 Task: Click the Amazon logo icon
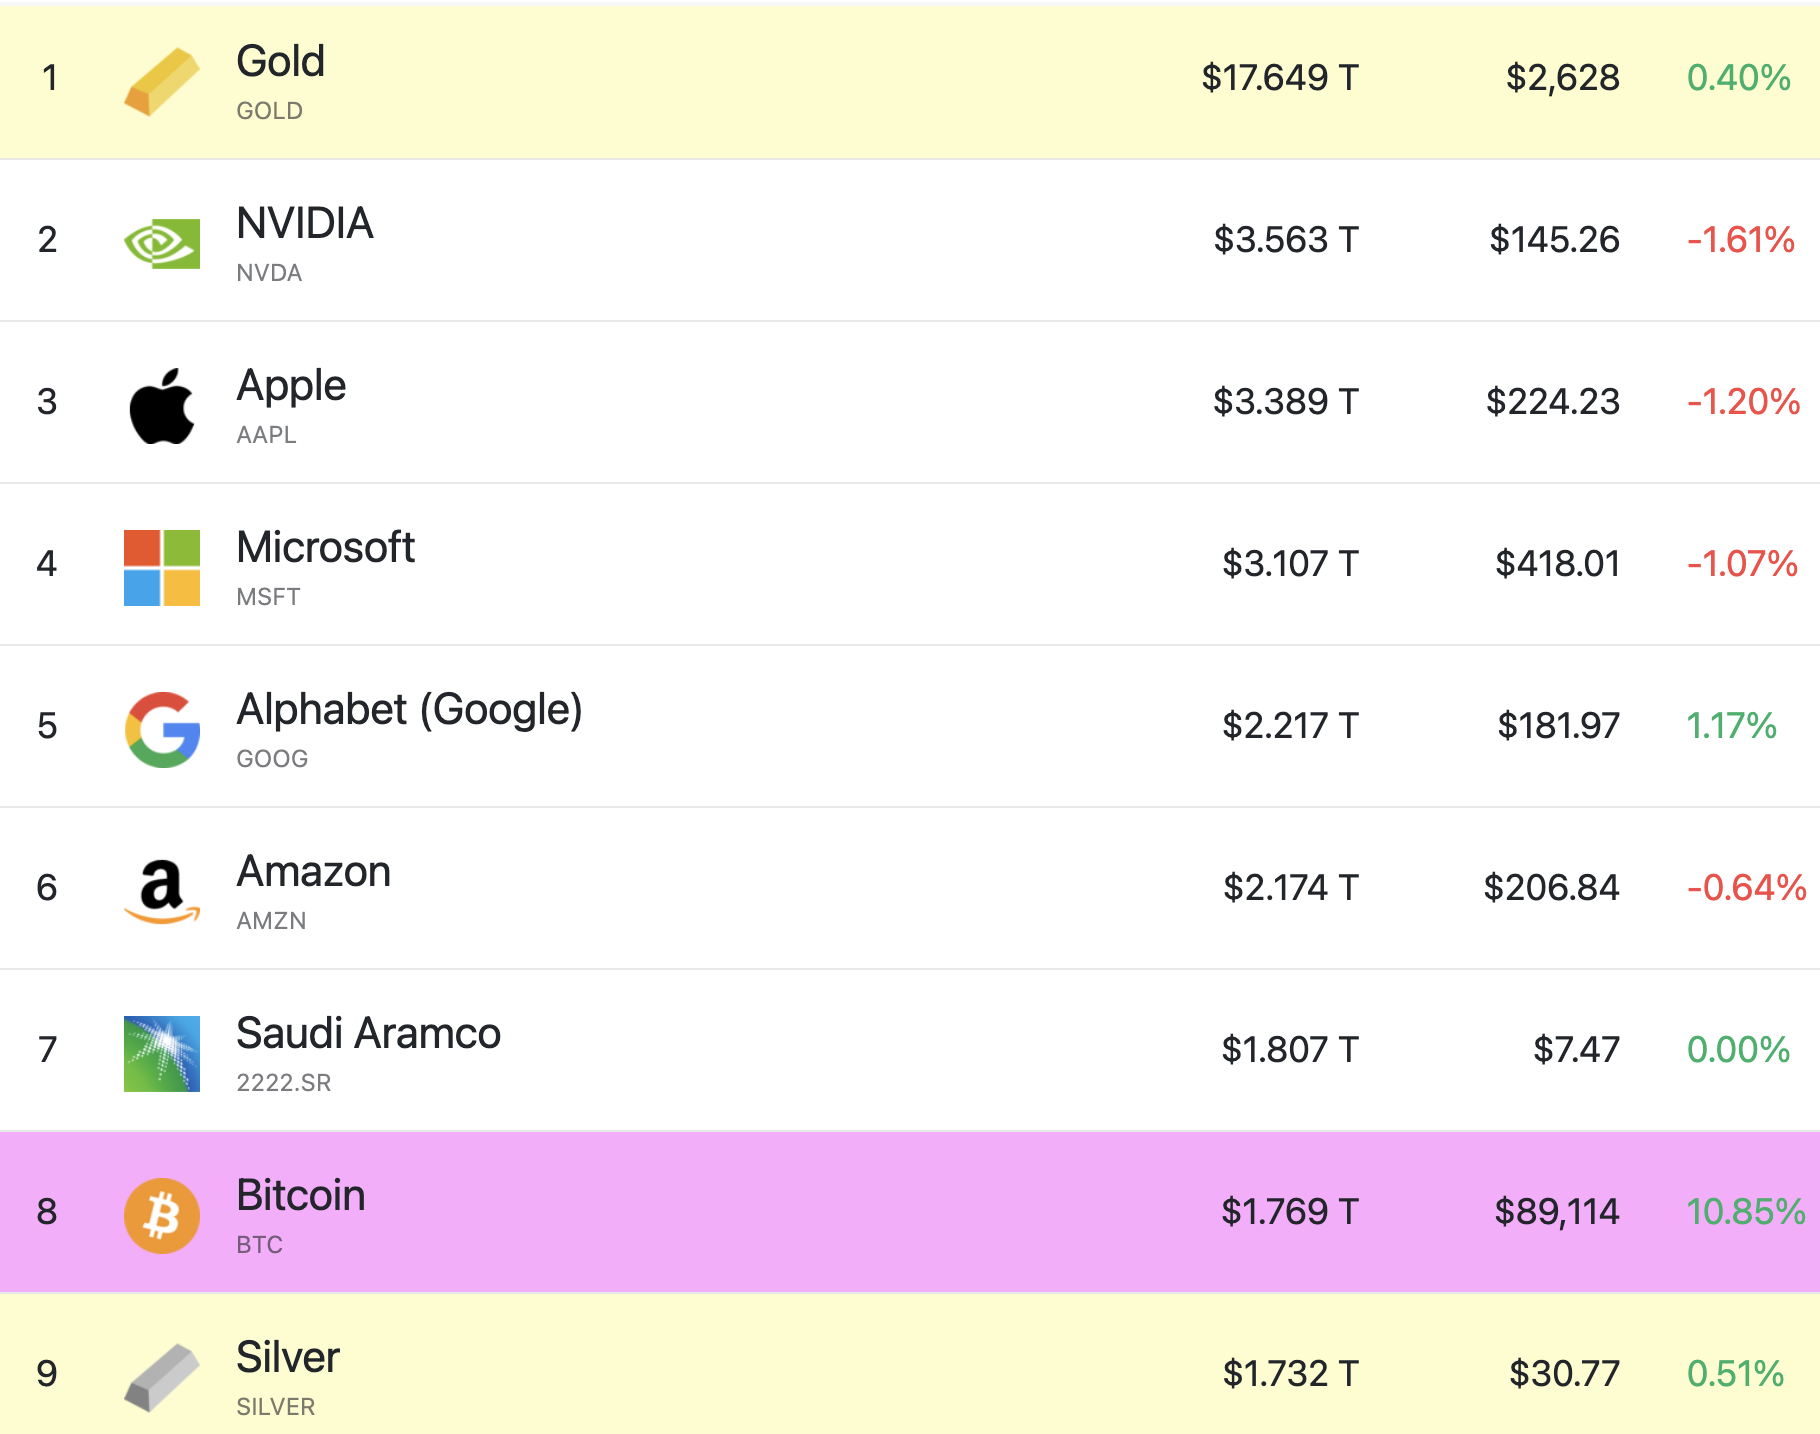click(161, 891)
